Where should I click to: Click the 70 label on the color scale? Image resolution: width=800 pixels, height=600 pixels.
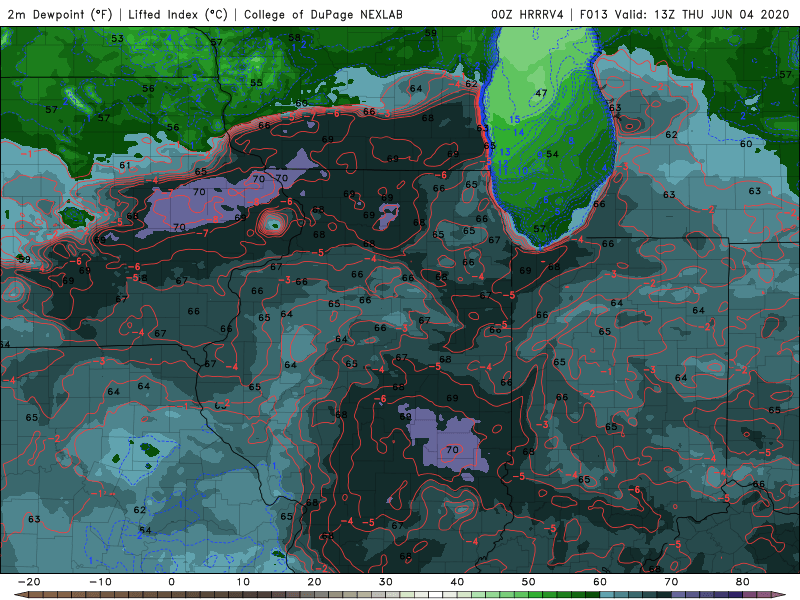click(671, 582)
